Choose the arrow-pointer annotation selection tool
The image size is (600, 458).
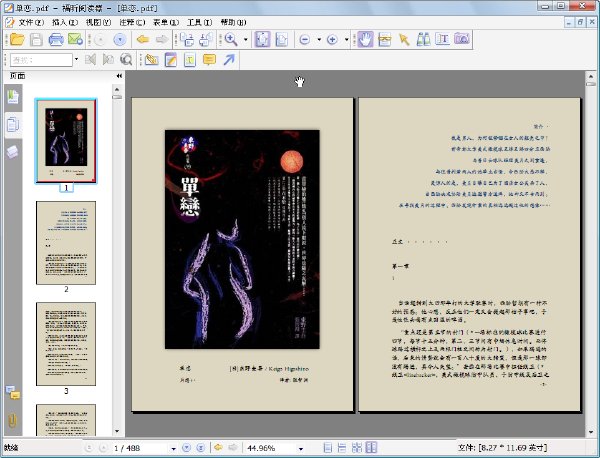click(x=404, y=39)
